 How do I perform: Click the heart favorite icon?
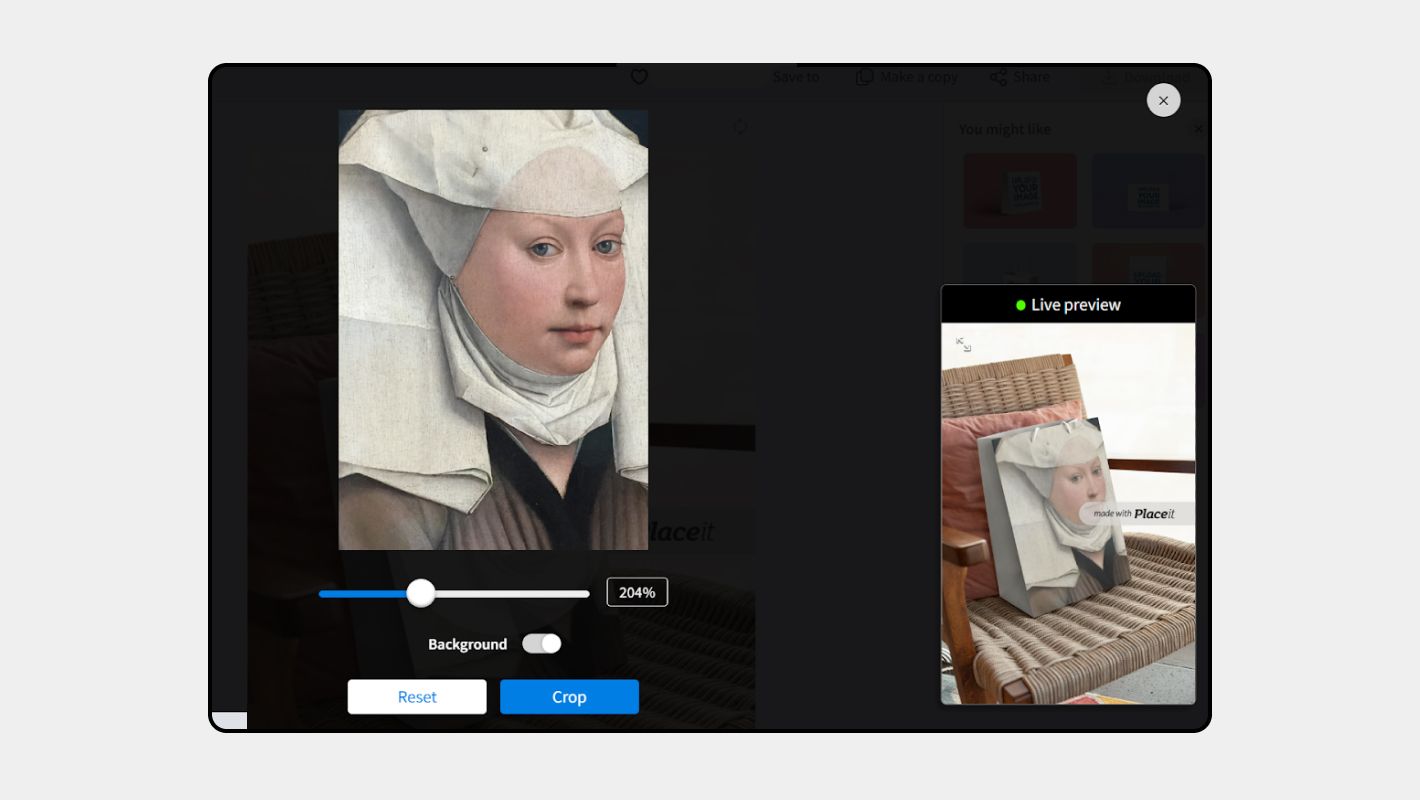click(x=639, y=77)
